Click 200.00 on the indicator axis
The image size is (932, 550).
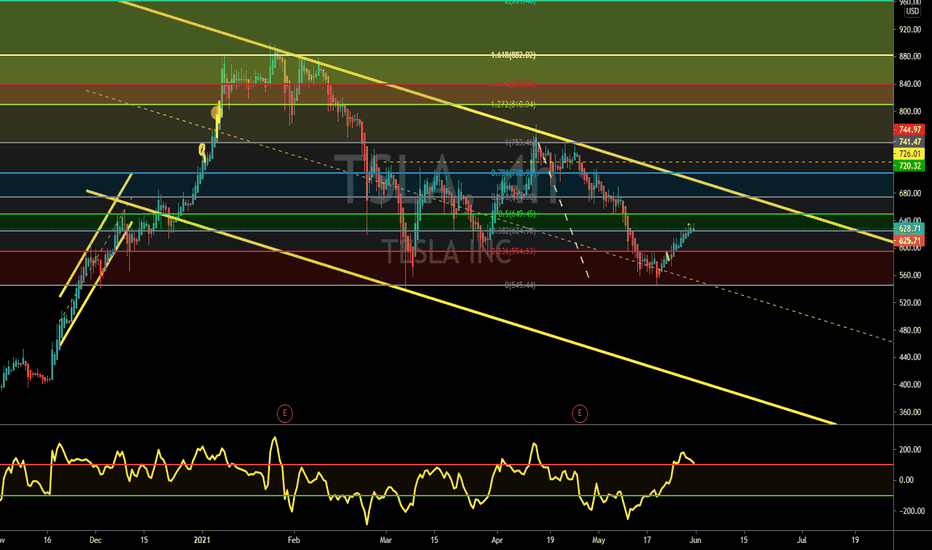(x=912, y=450)
